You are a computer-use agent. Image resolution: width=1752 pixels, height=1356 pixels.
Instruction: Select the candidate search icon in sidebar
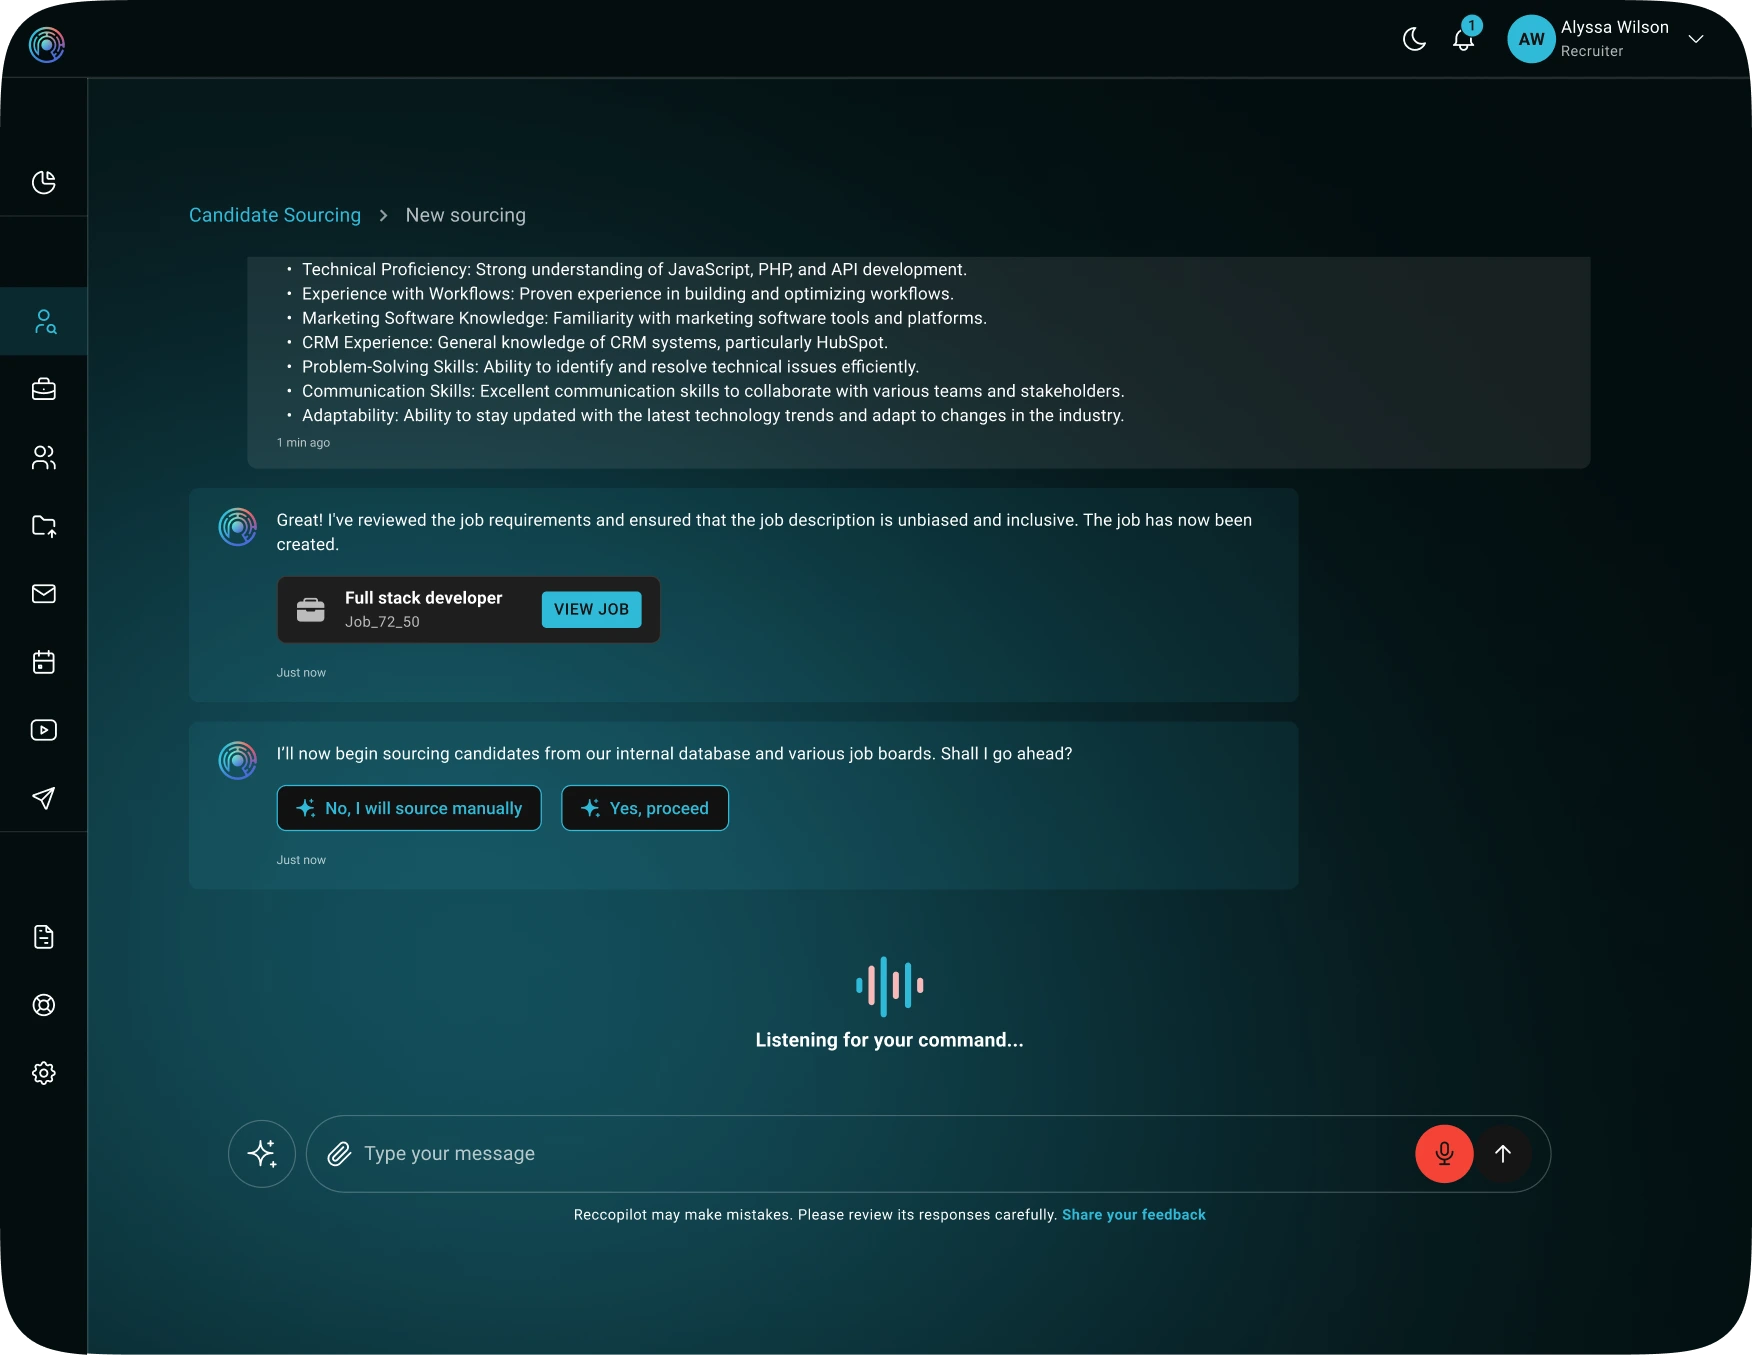pyautogui.click(x=44, y=321)
